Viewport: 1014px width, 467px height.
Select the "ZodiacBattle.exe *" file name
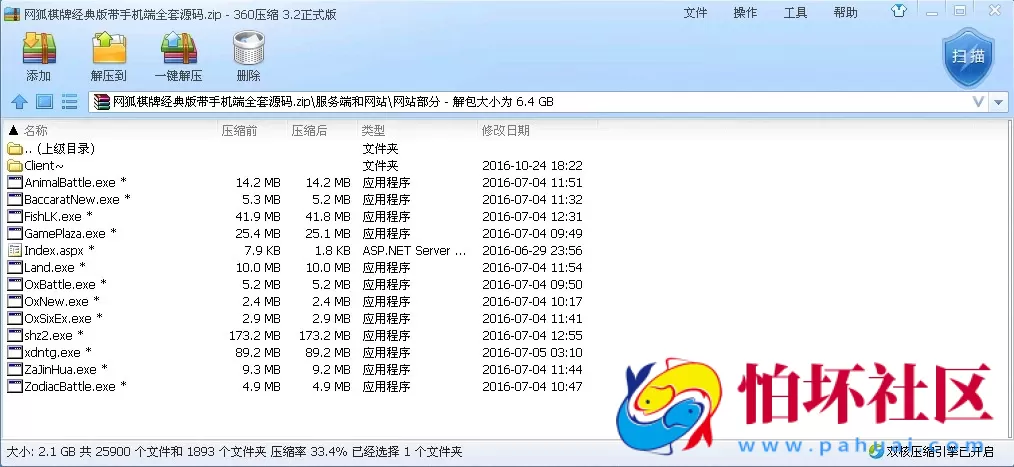pos(76,386)
